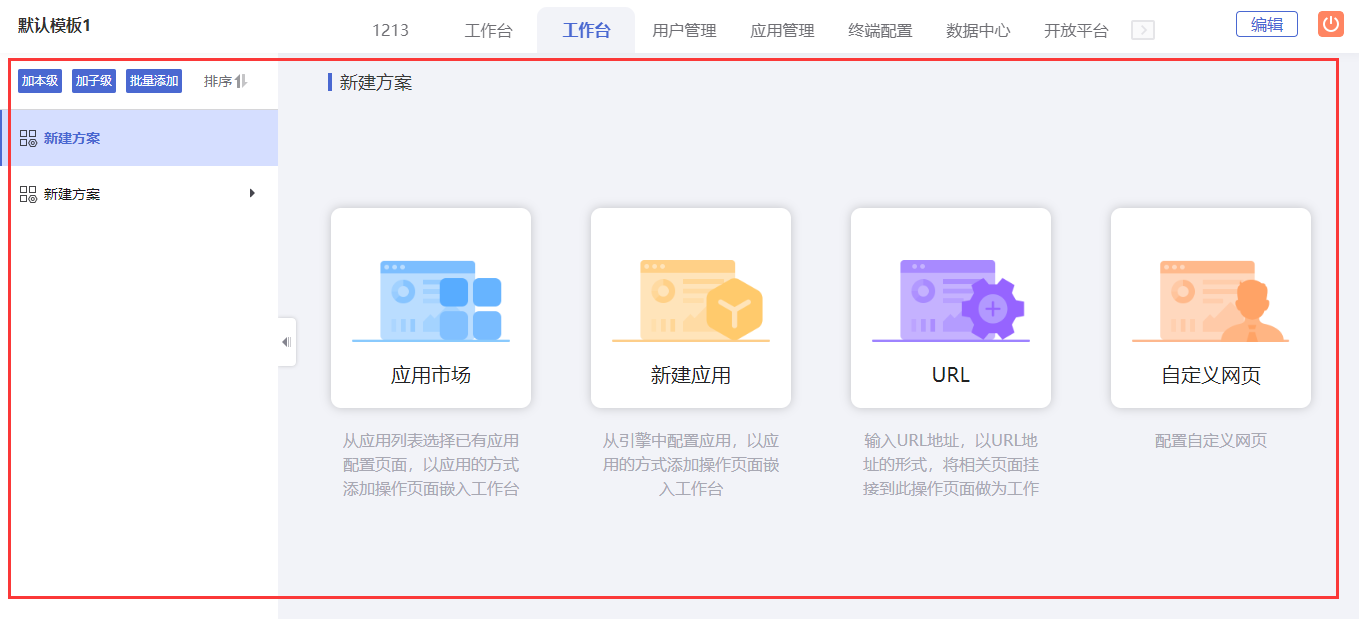Click the 加子级 button
This screenshot has width=1359, height=619.
(94, 81)
